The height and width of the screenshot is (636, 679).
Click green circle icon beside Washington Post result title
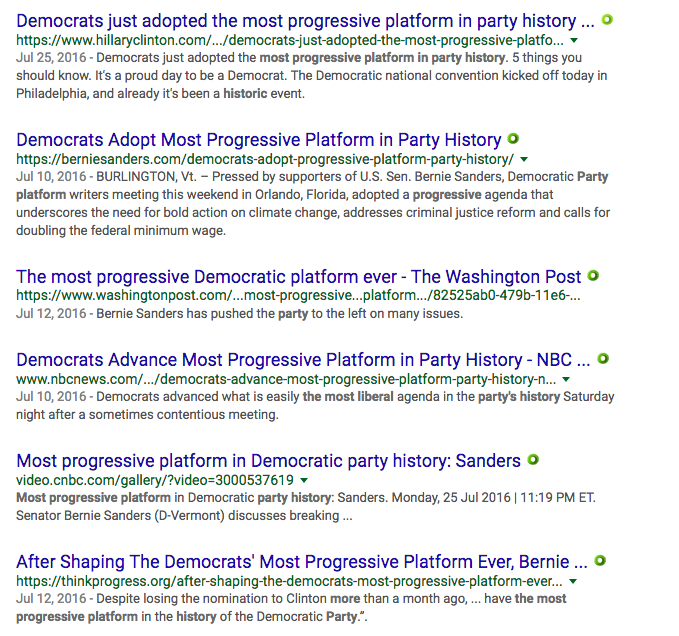click(593, 275)
